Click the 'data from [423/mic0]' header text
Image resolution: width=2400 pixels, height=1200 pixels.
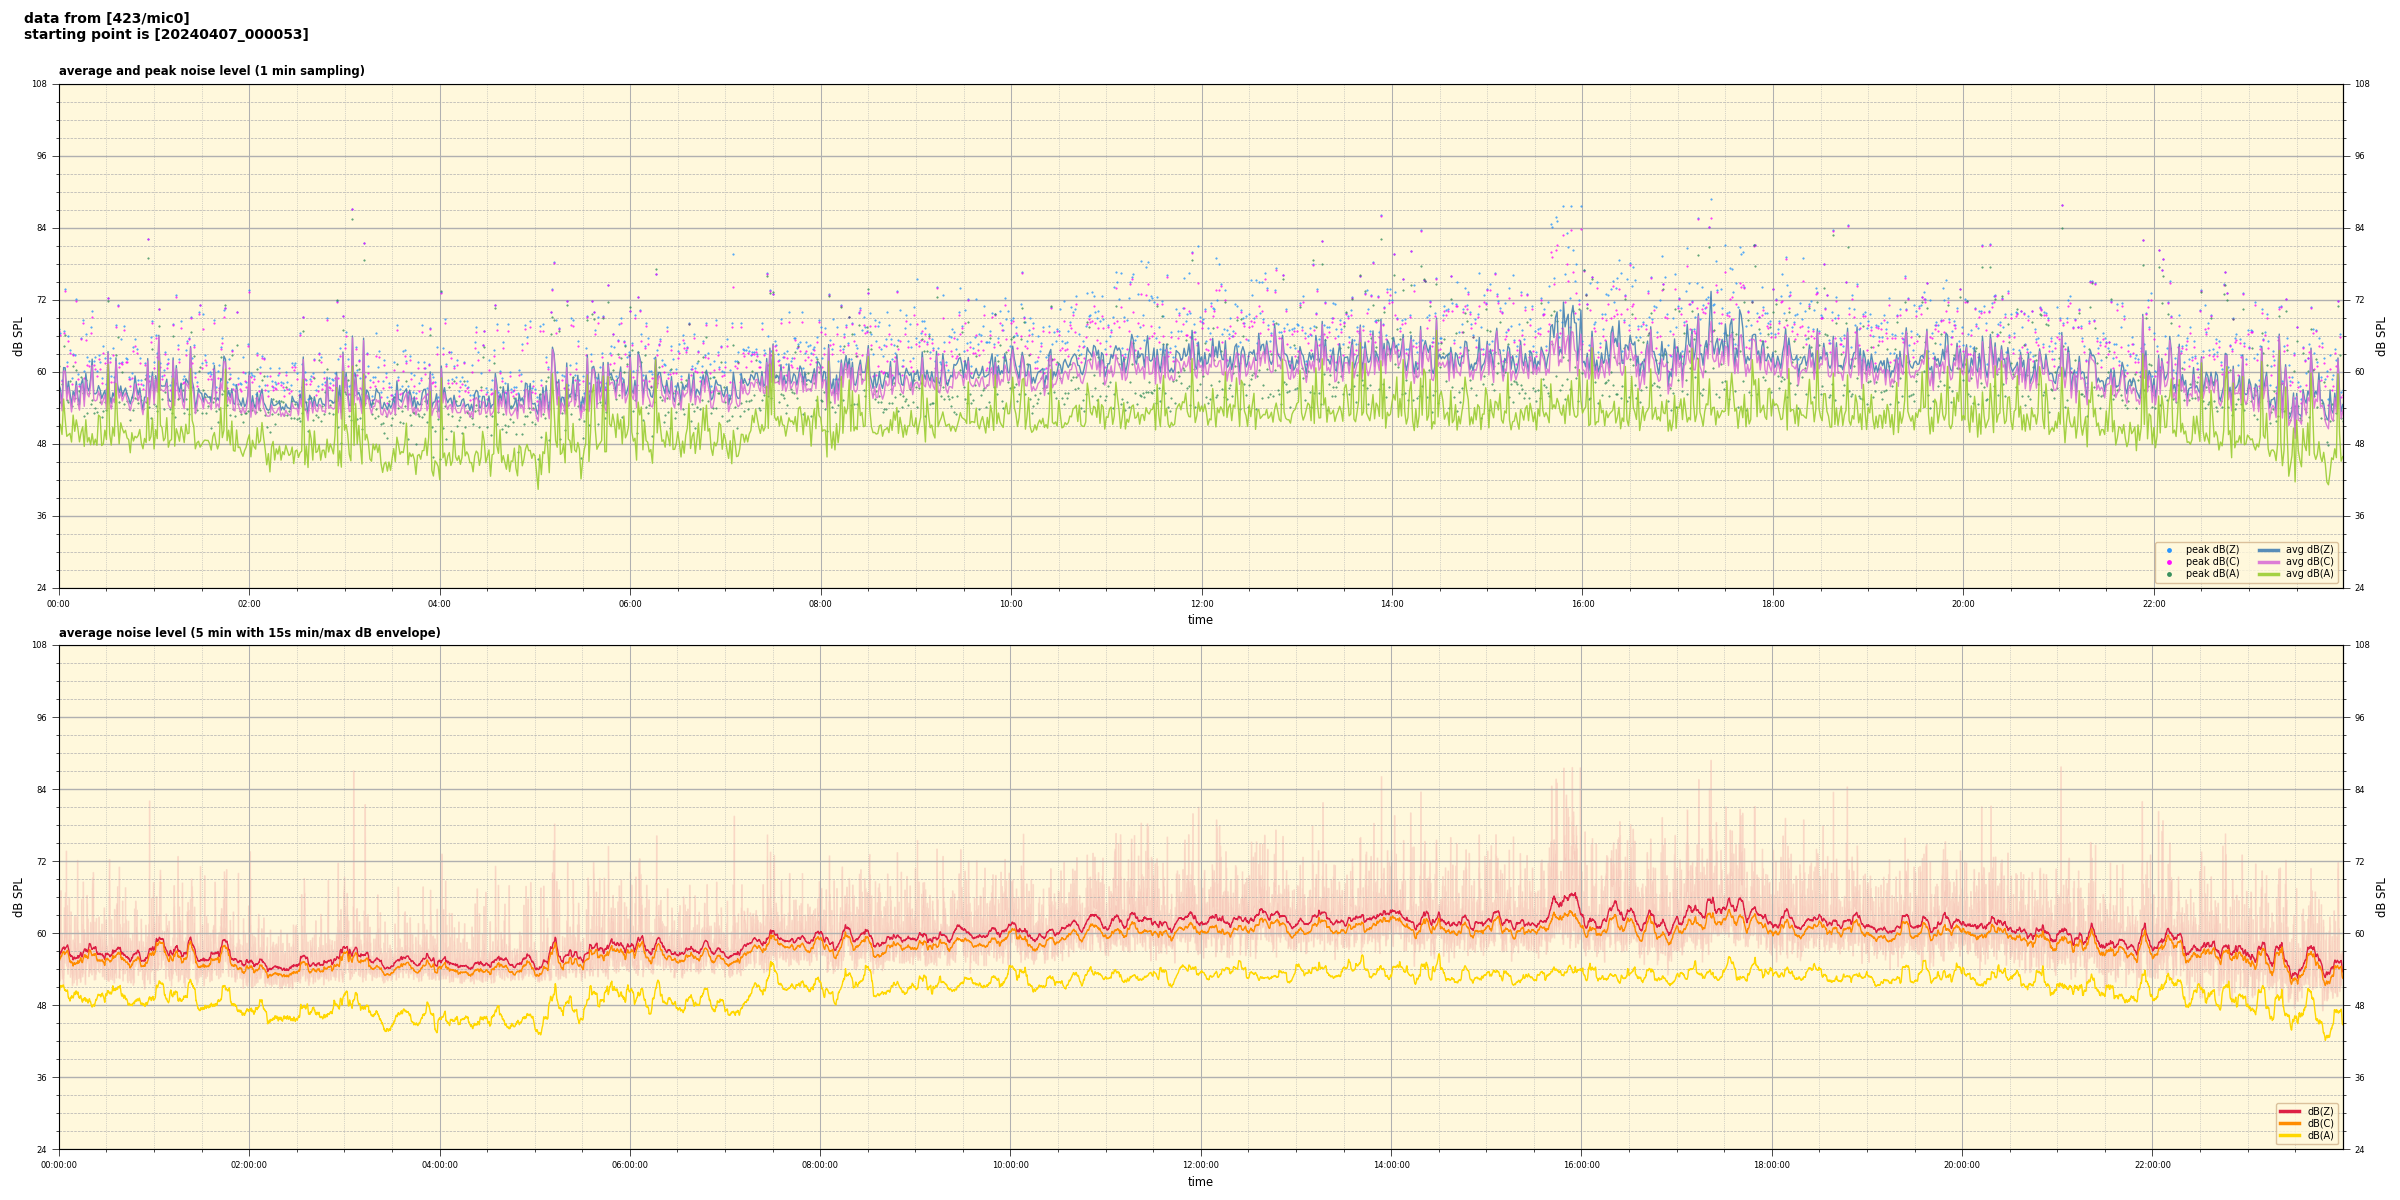click(x=107, y=18)
